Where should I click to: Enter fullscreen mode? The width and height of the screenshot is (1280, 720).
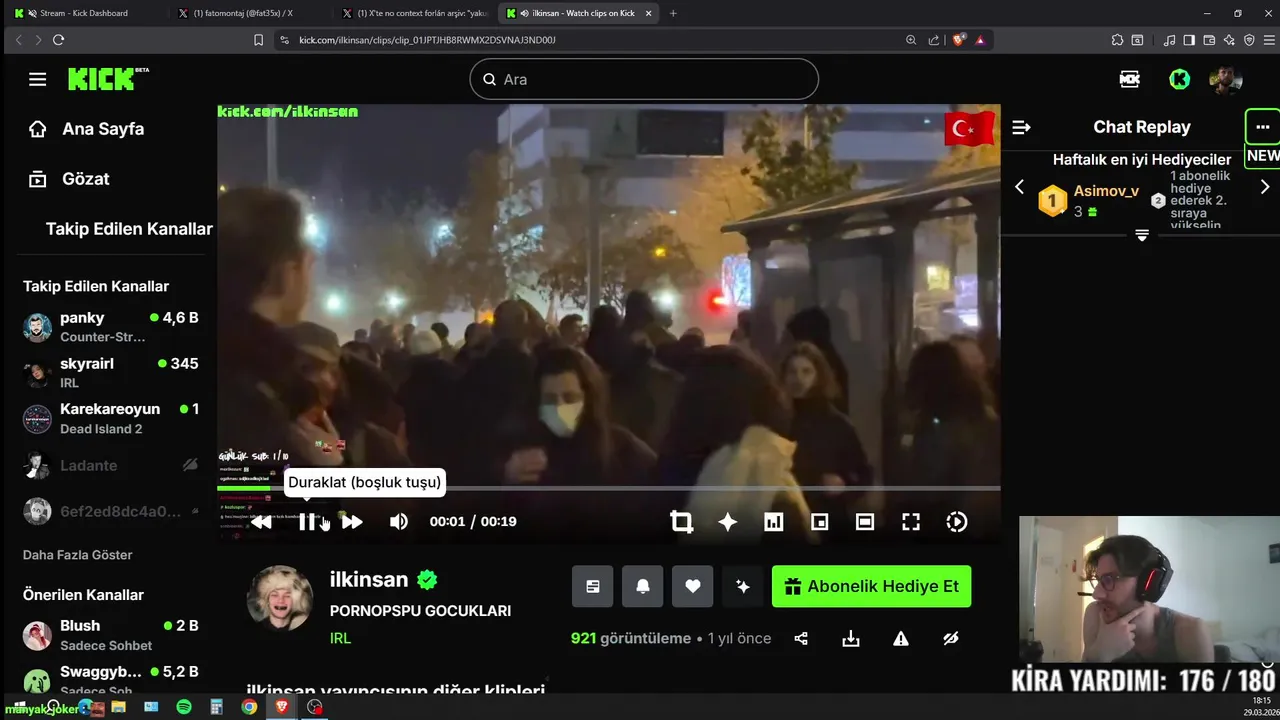click(x=911, y=522)
